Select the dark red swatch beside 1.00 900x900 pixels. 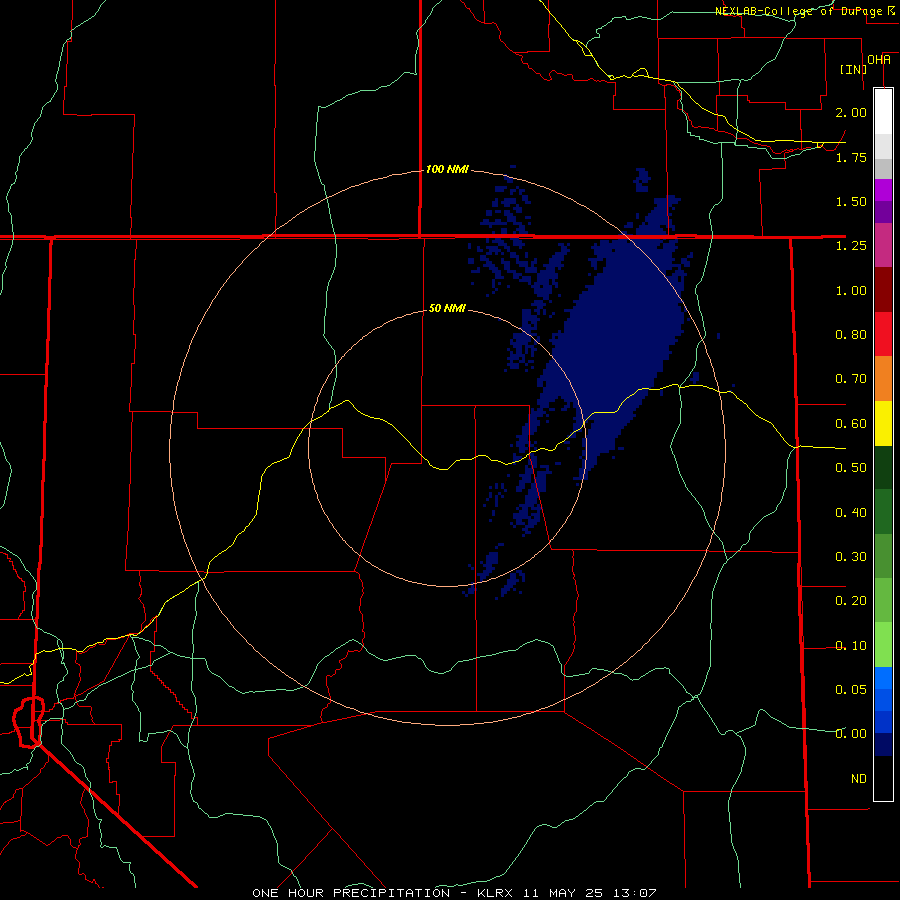click(x=883, y=290)
